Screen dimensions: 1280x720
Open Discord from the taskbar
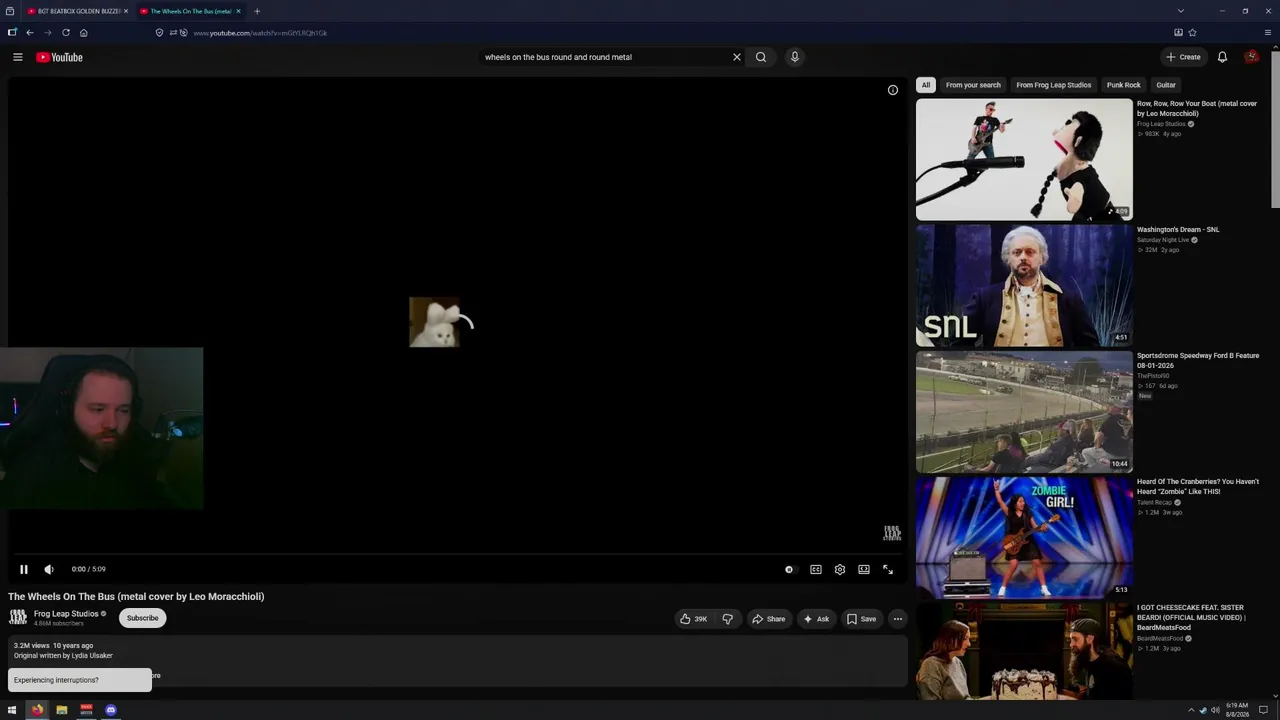coord(111,710)
